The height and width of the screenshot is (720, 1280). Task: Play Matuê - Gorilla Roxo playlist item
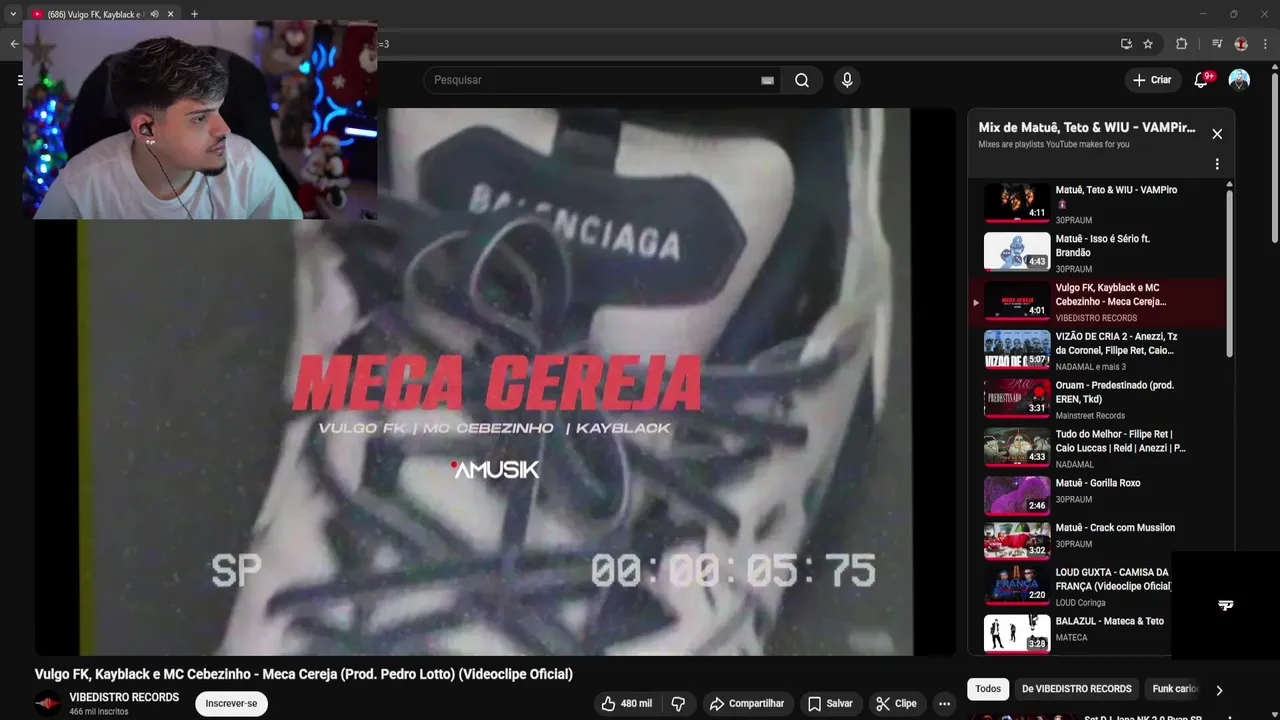point(1098,494)
